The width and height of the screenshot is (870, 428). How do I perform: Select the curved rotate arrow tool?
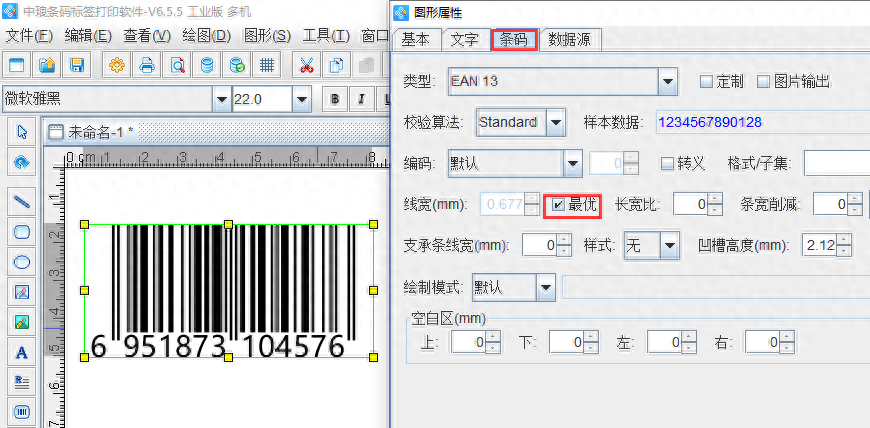tap(22, 161)
